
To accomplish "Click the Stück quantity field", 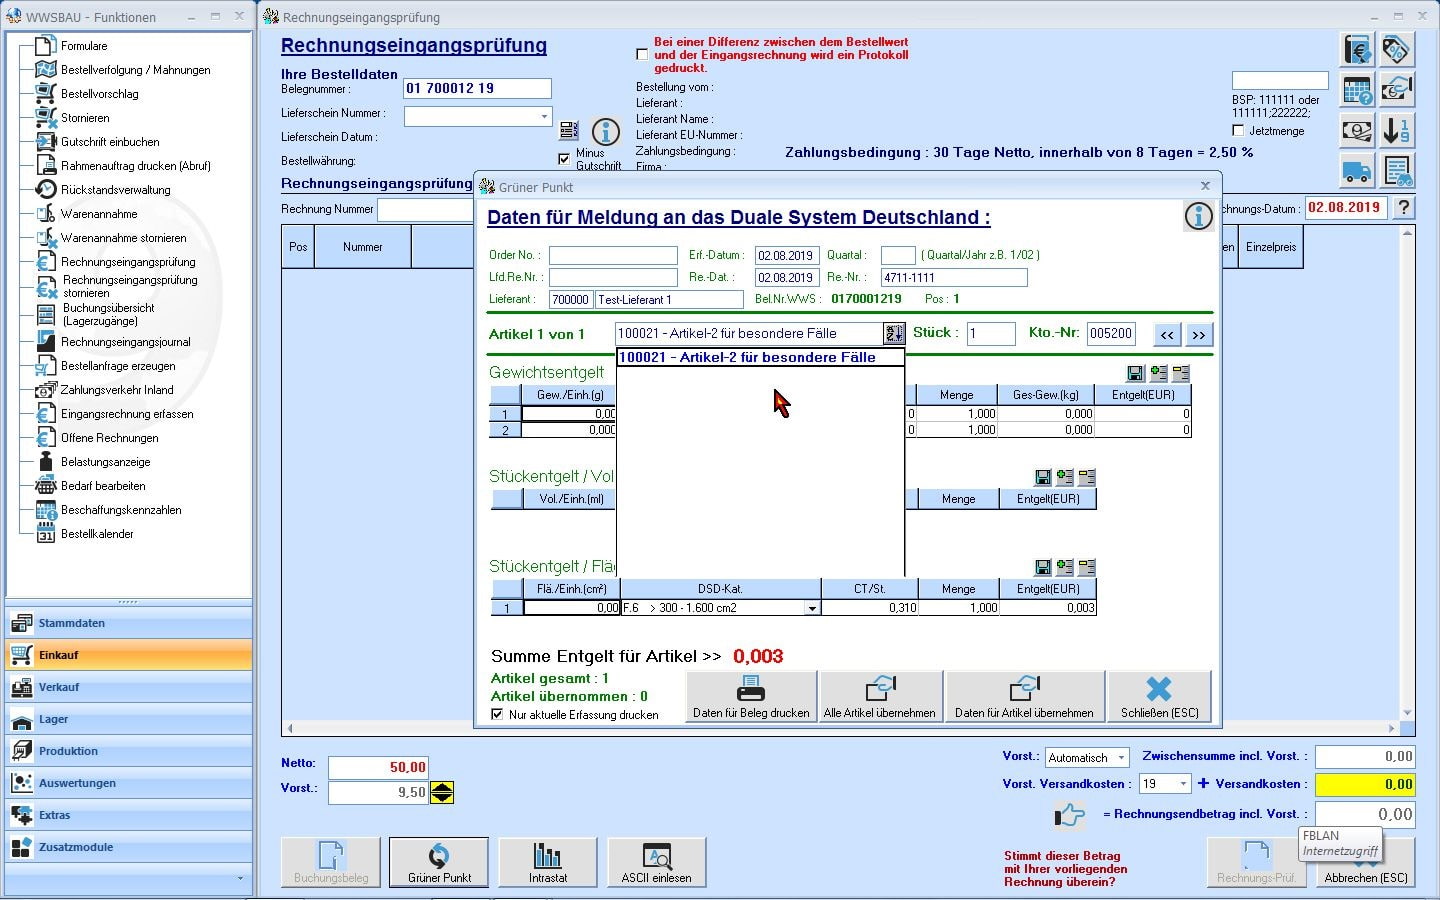I will click(991, 333).
